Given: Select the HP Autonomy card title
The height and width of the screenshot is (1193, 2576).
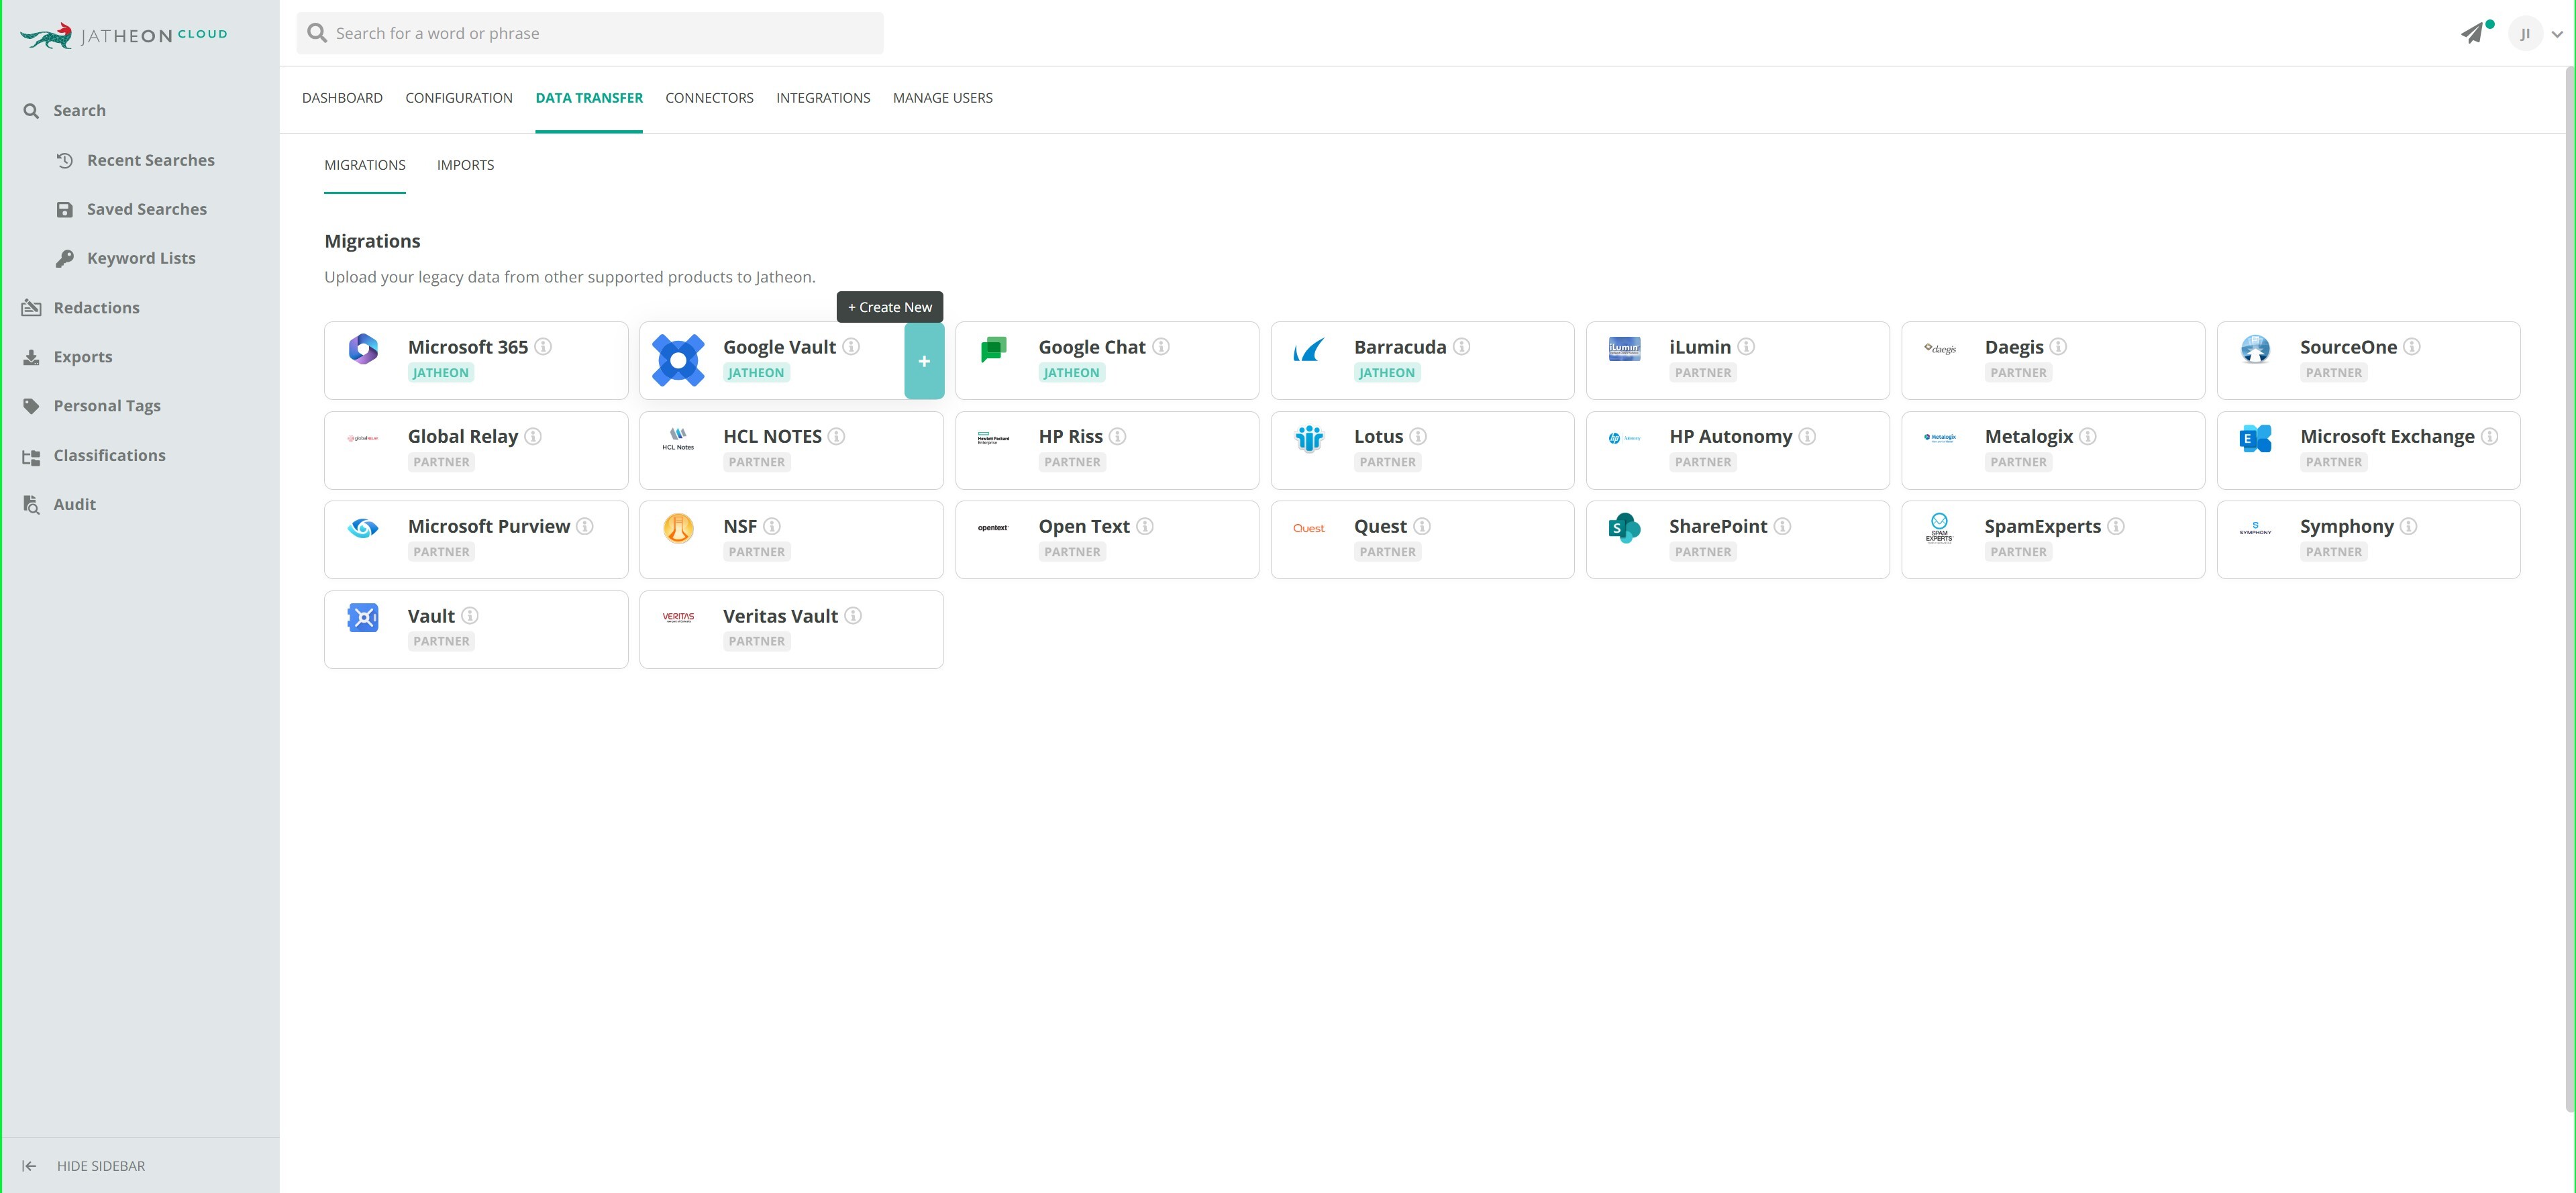Looking at the screenshot, I should coord(1731,437).
